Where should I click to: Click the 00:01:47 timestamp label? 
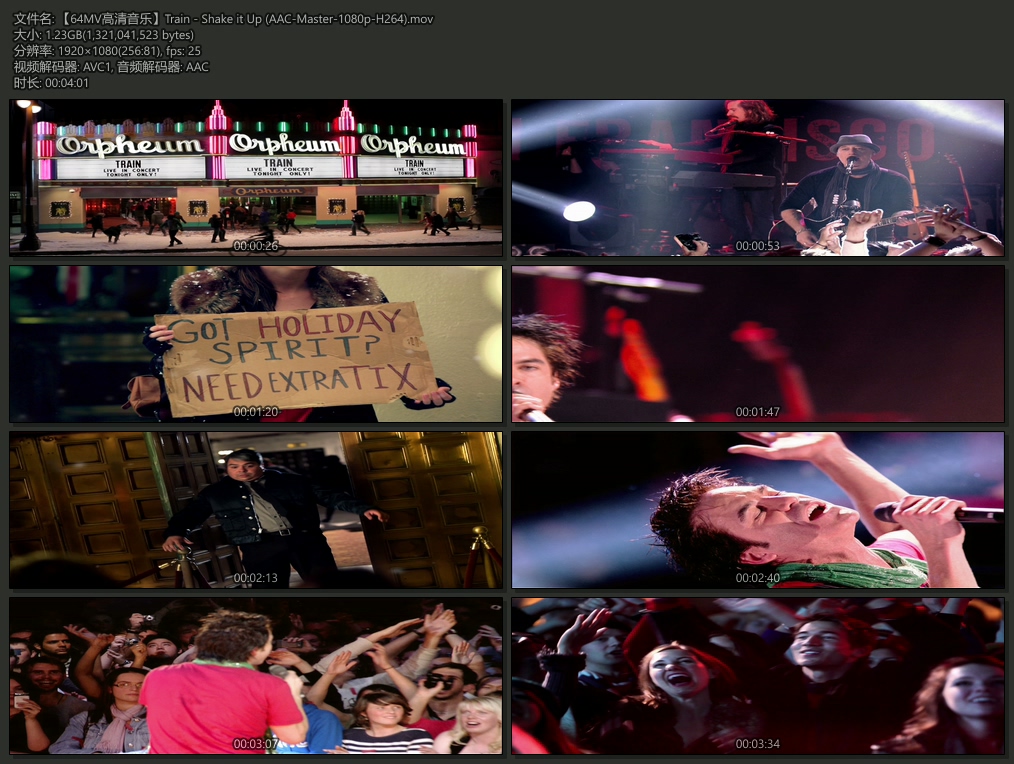(758, 412)
